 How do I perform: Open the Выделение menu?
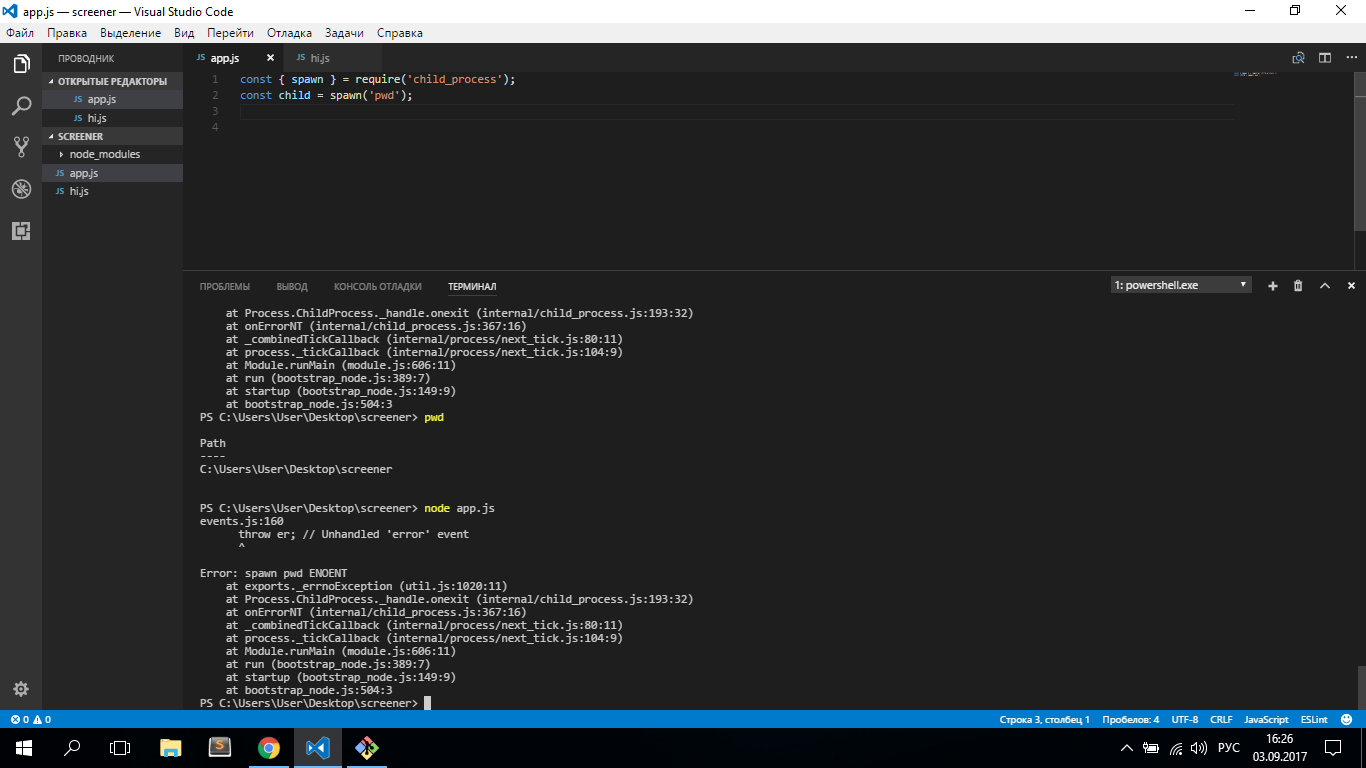(130, 33)
